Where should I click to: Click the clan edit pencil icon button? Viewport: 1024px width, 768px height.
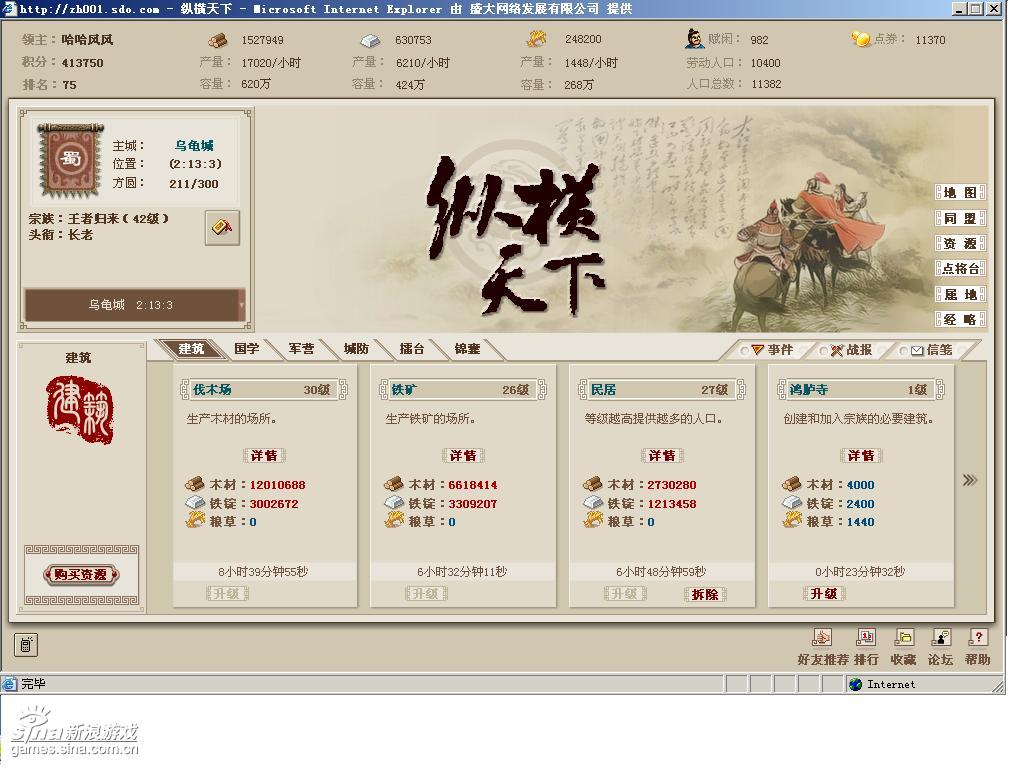click(222, 227)
